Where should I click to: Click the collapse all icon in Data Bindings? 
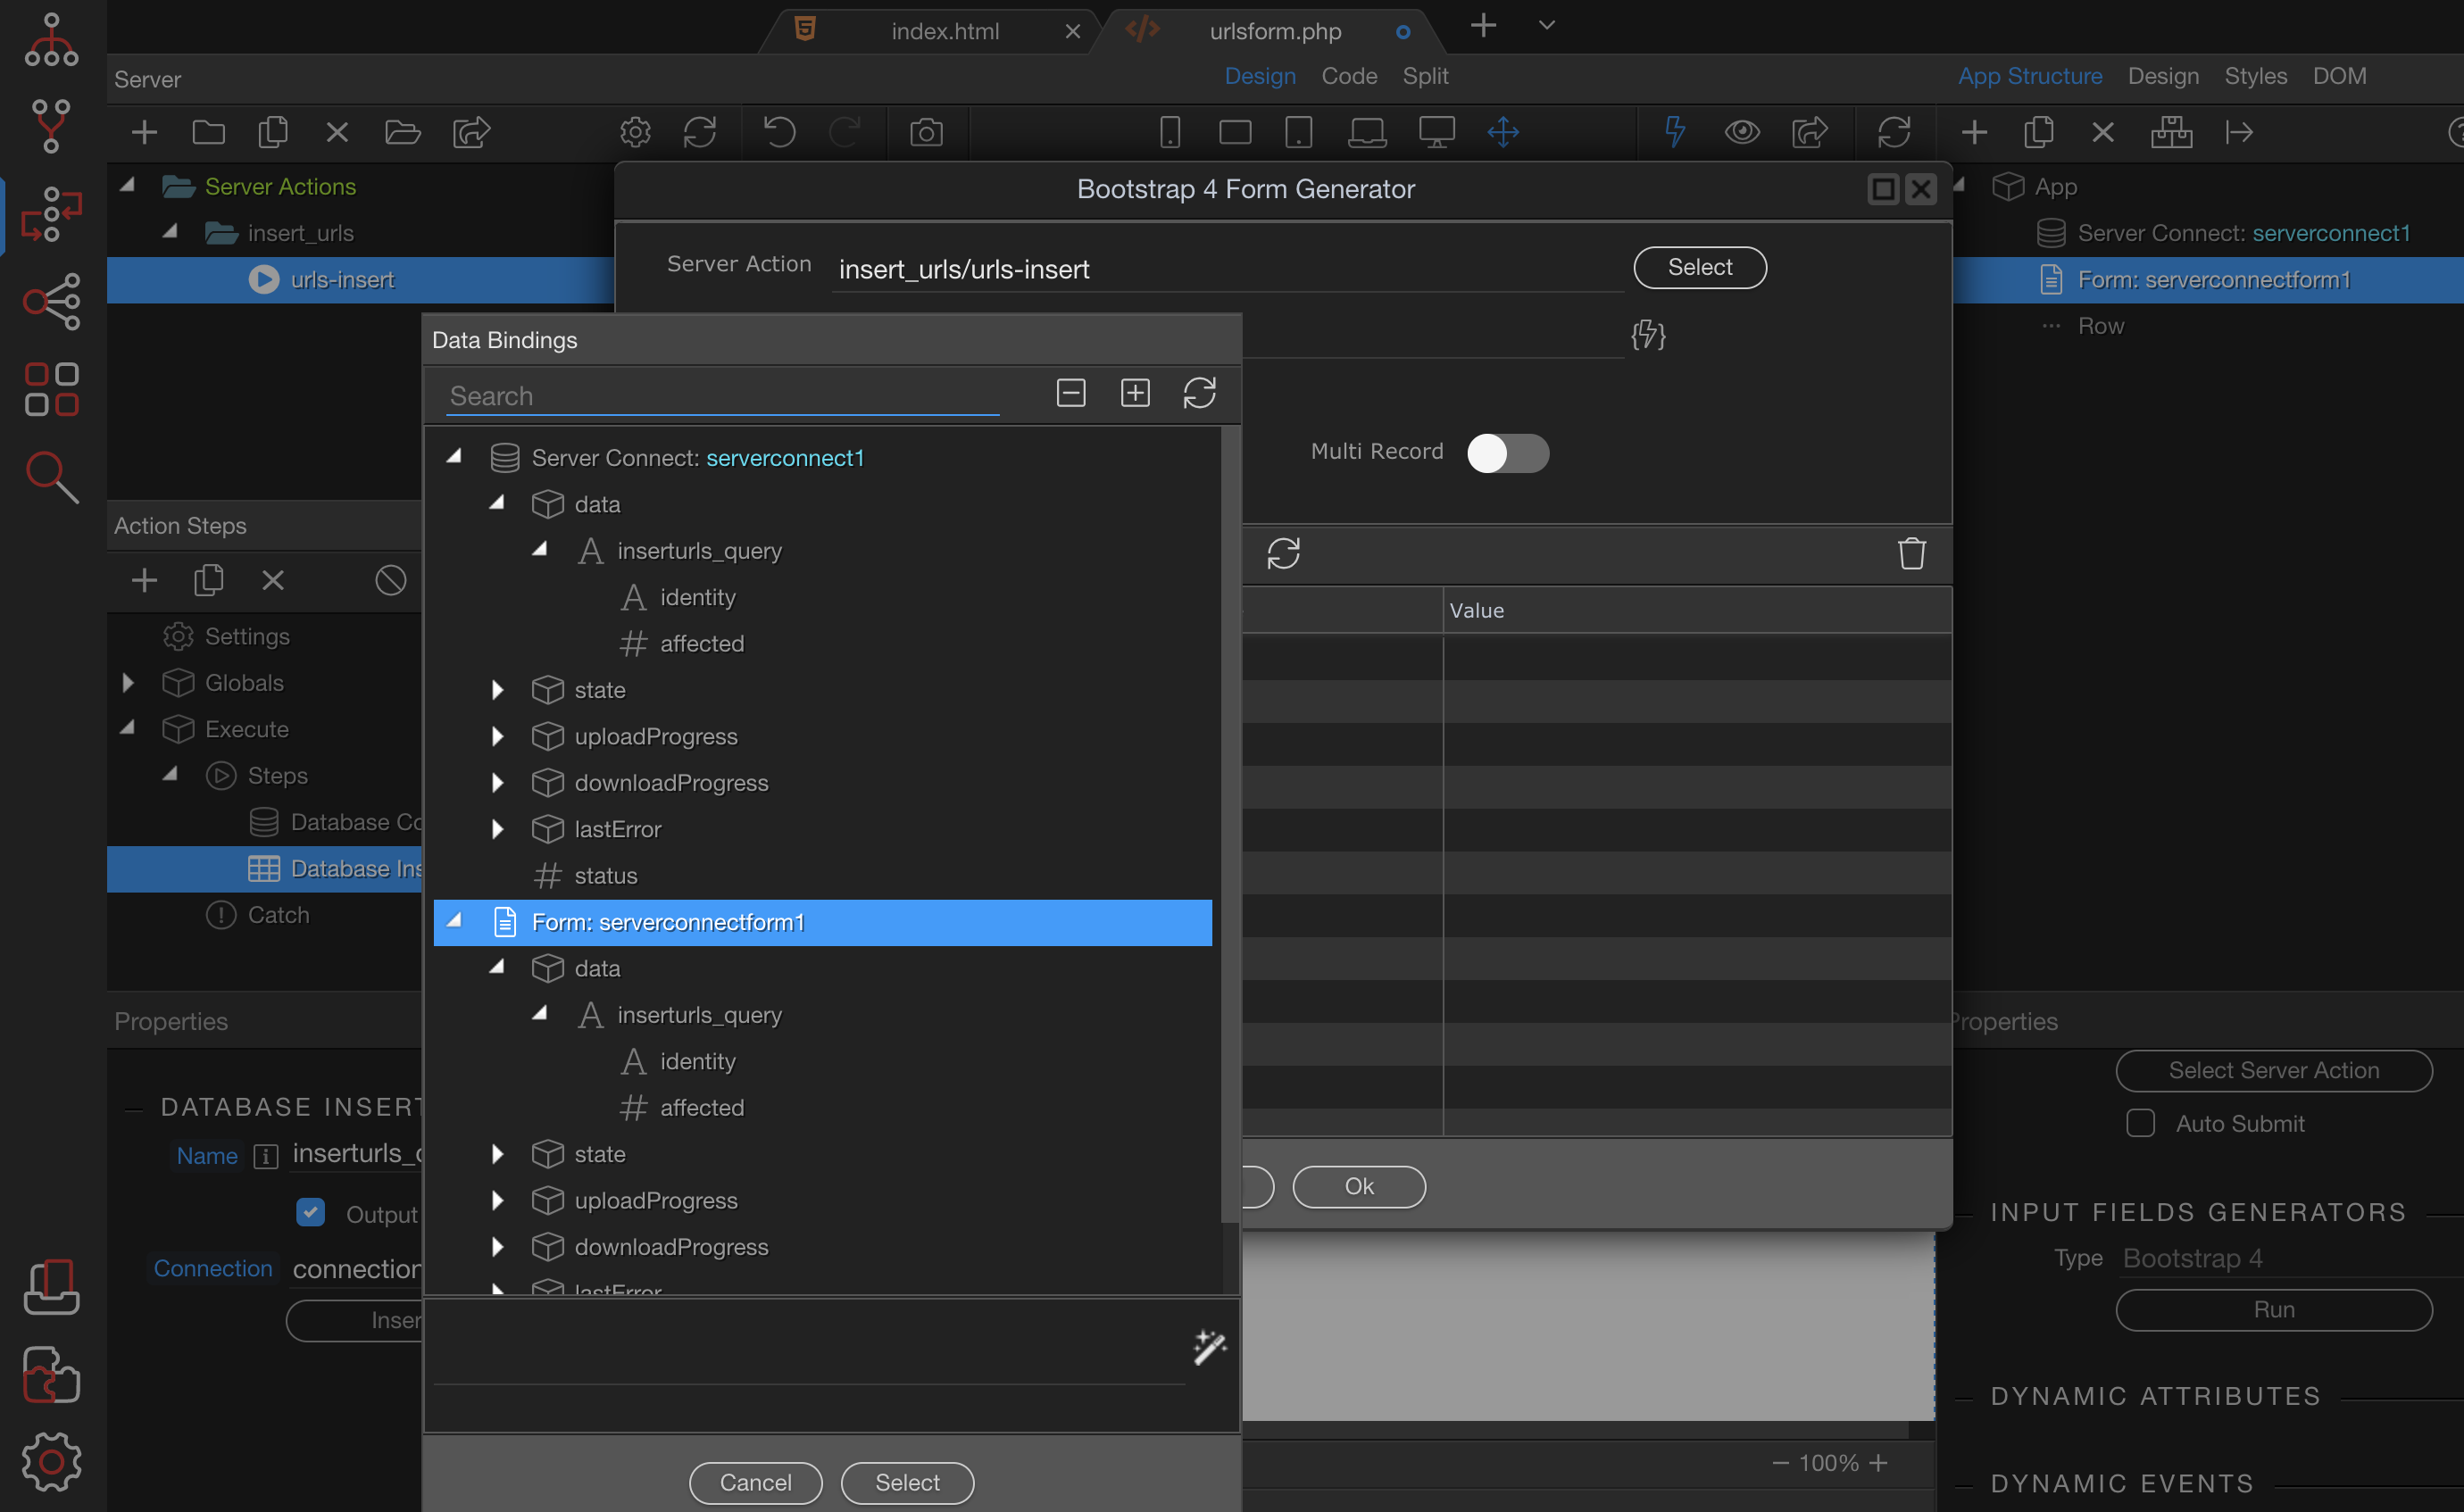pyautogui.click(x=1070, y=393)
